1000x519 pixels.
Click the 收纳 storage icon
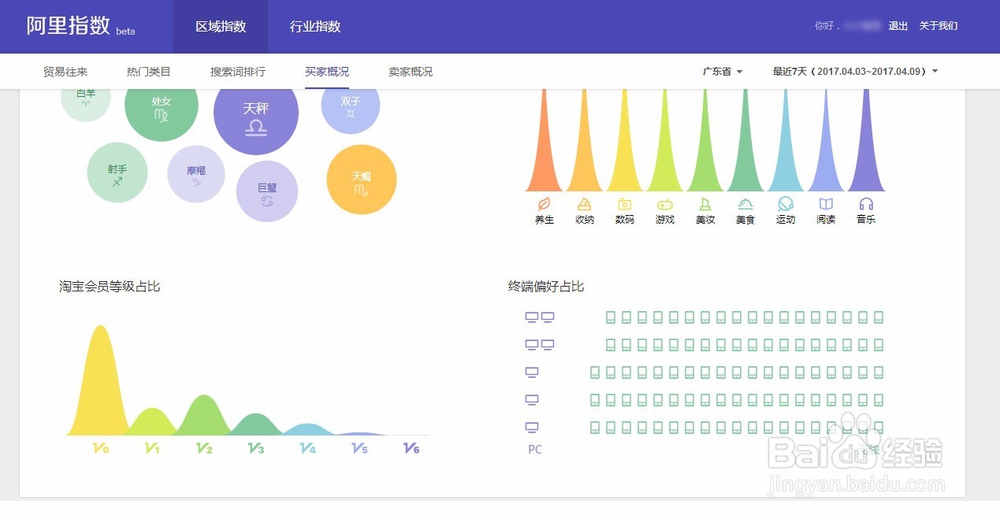[584, 204]
